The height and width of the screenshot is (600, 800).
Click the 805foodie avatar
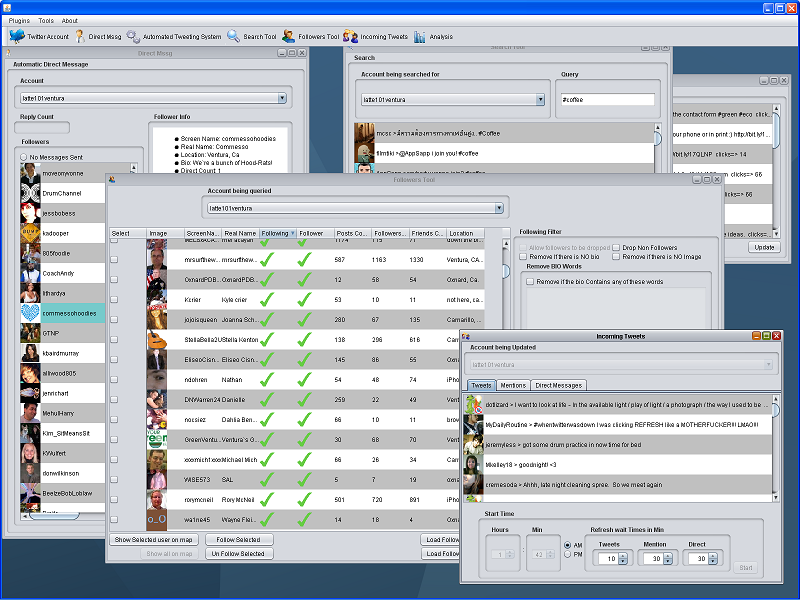(30, 253)
